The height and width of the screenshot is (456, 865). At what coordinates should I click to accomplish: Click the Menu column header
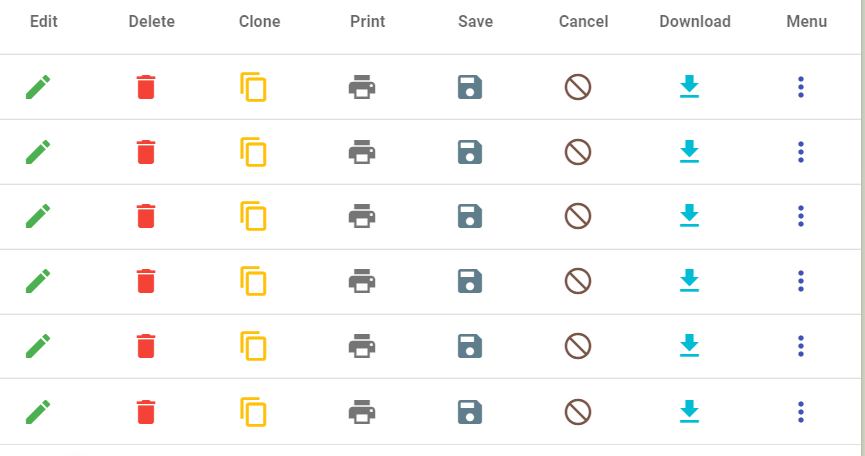pos(807,22)
